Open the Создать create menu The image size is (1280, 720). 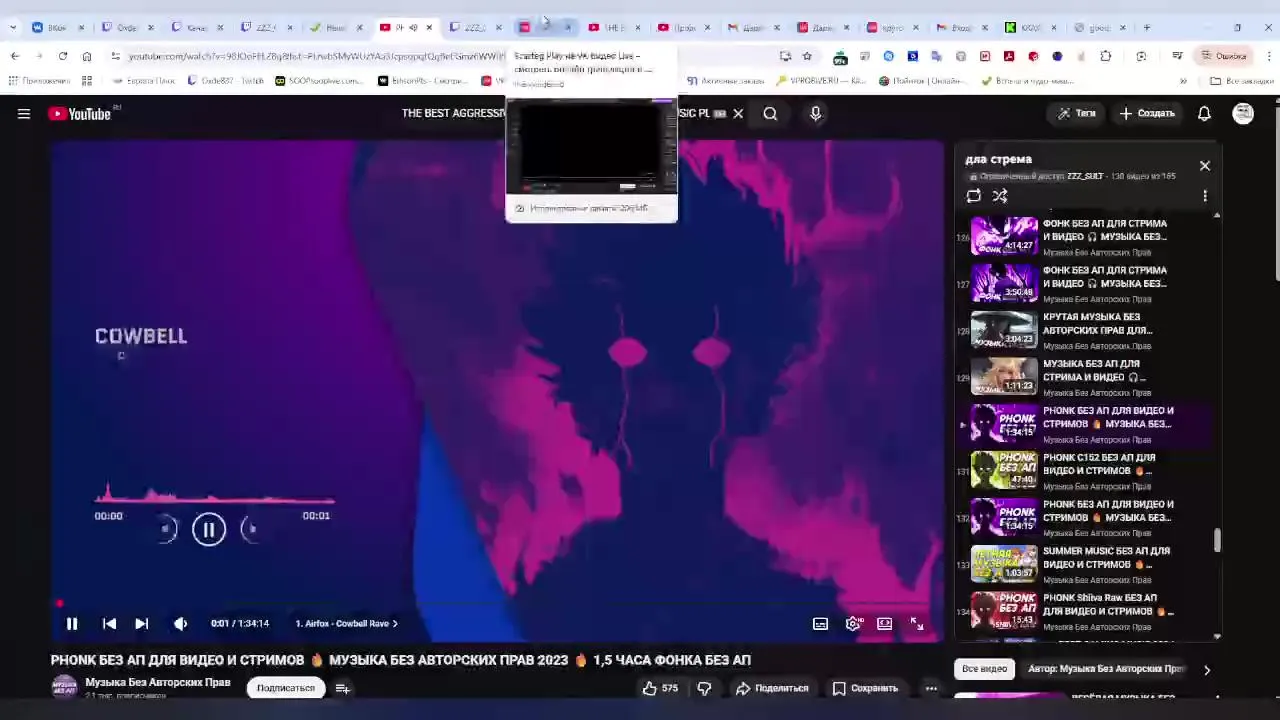(1146, 114)
